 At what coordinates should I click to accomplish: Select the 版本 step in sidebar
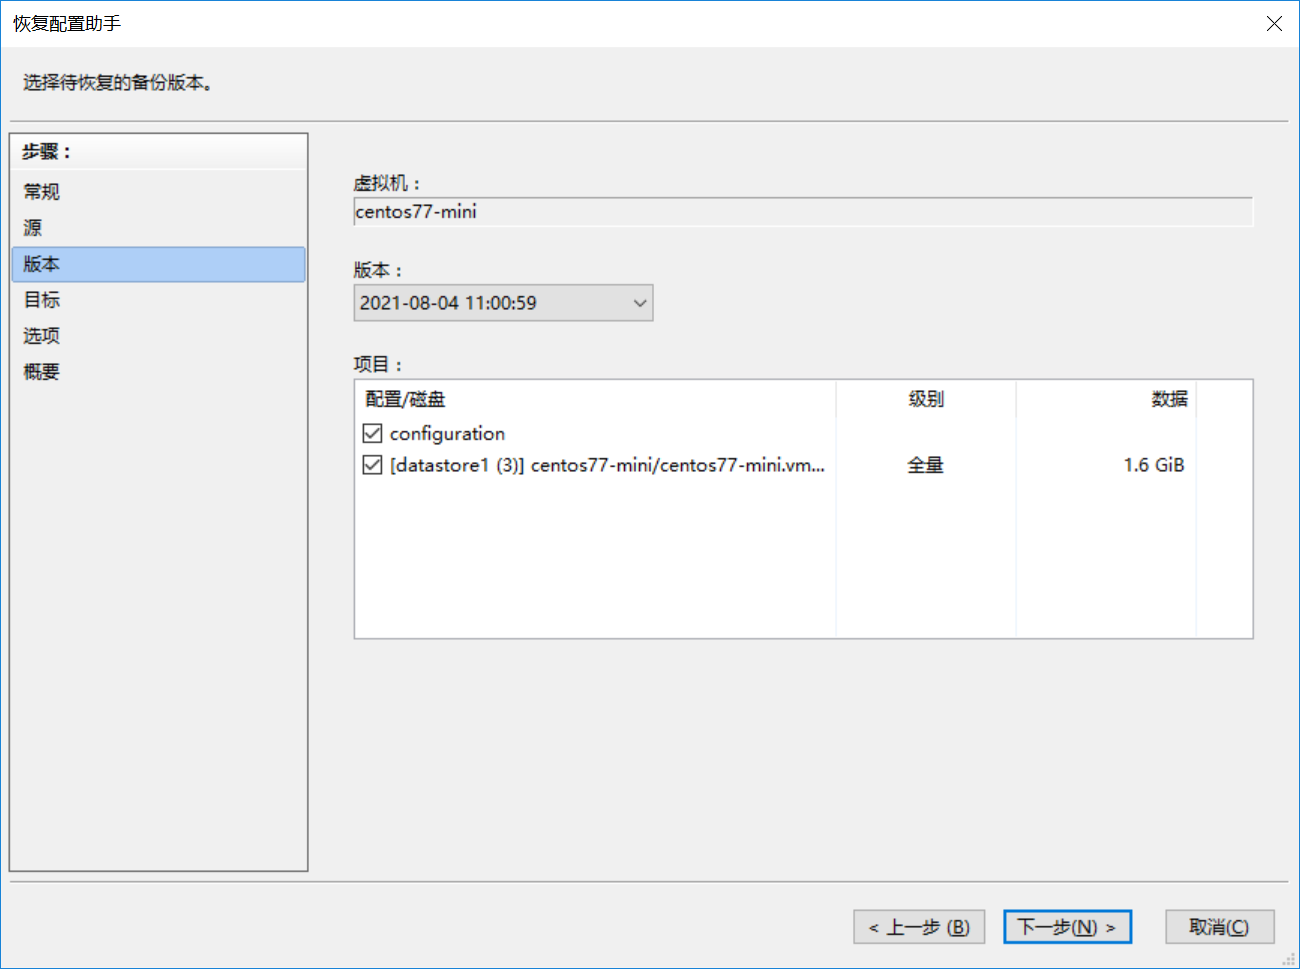(42, 264)
